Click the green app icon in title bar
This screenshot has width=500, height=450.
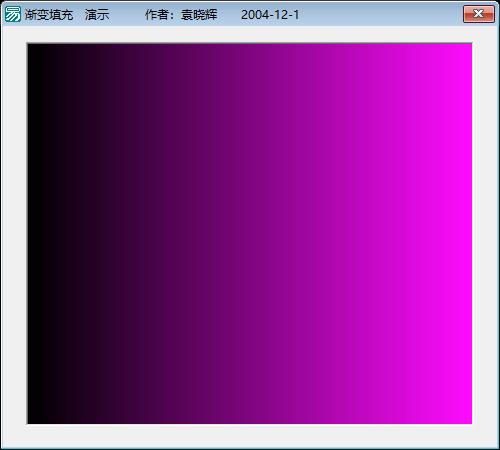tap(13, 14)
